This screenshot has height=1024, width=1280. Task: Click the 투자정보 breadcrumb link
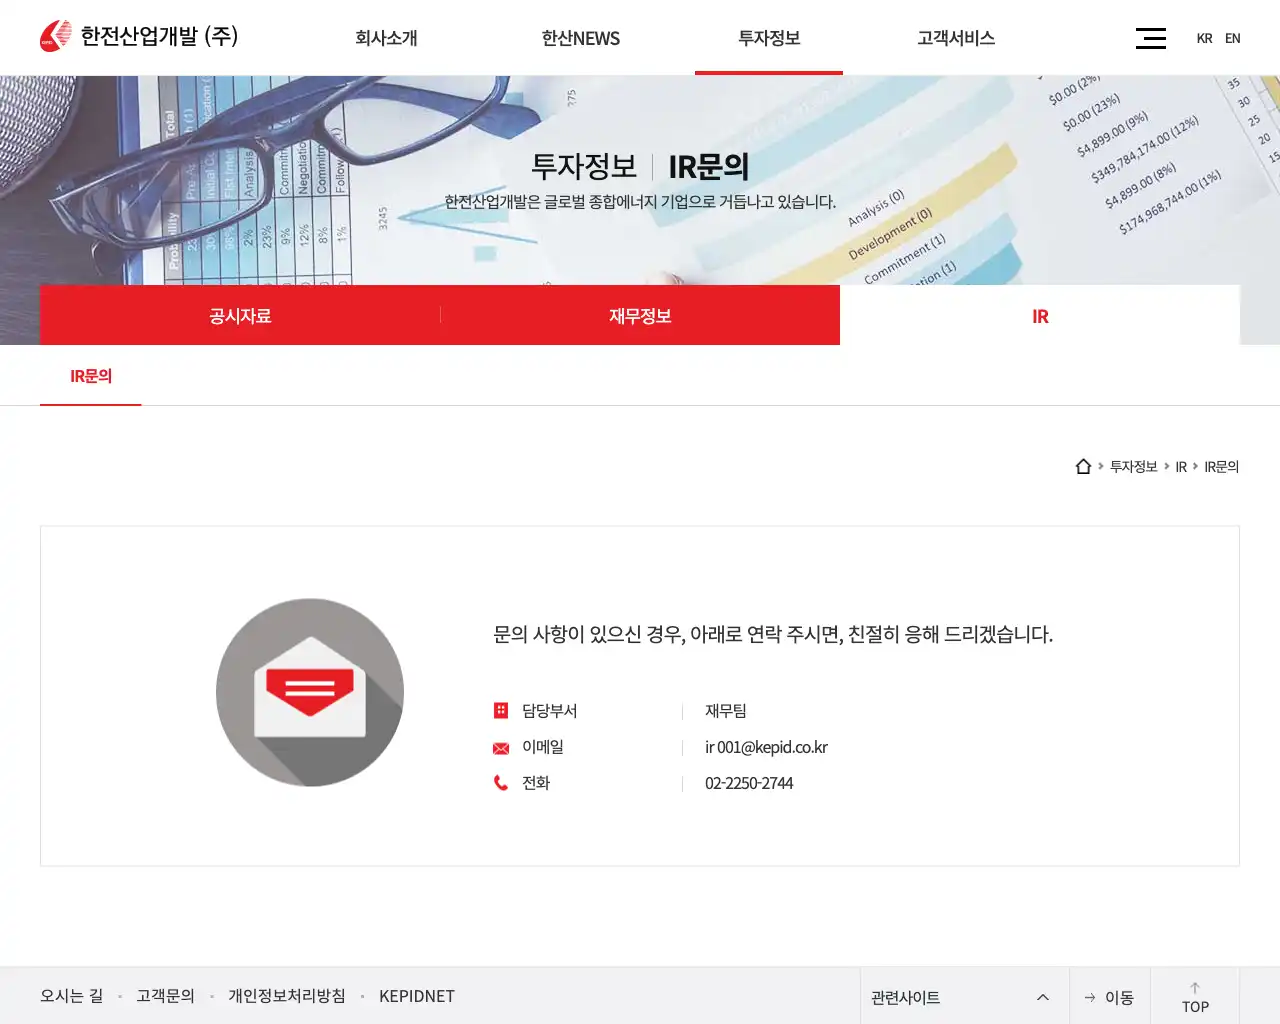(x=1133, y=467)
